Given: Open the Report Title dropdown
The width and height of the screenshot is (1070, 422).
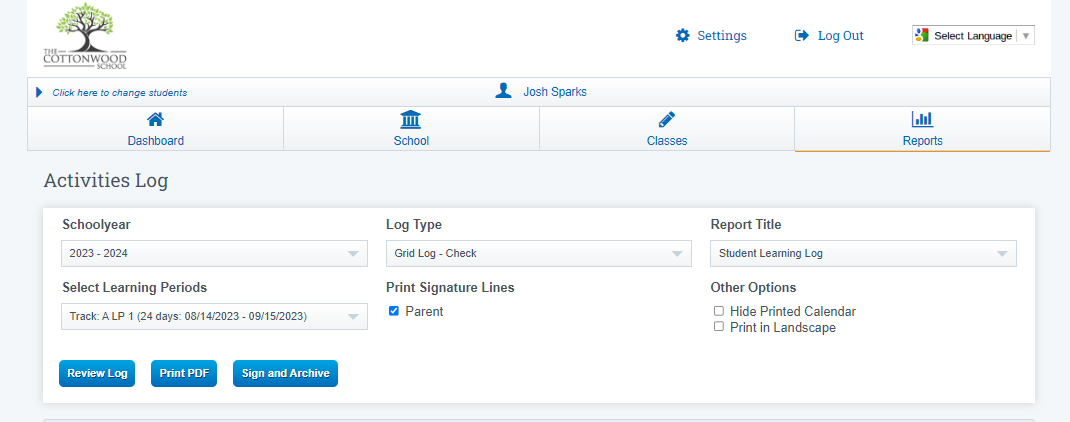Looking at the screenshot, I should (863, 254).
